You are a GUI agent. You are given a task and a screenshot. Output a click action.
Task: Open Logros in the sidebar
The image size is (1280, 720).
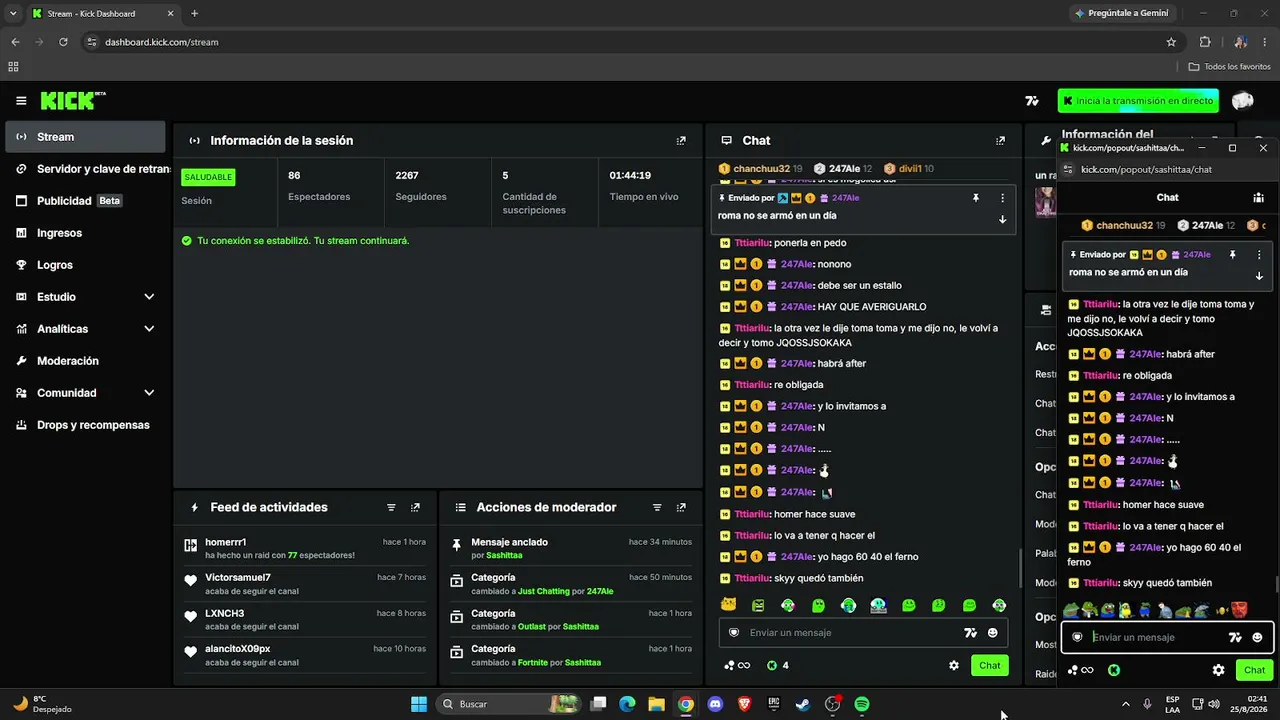tap(85, 265)
